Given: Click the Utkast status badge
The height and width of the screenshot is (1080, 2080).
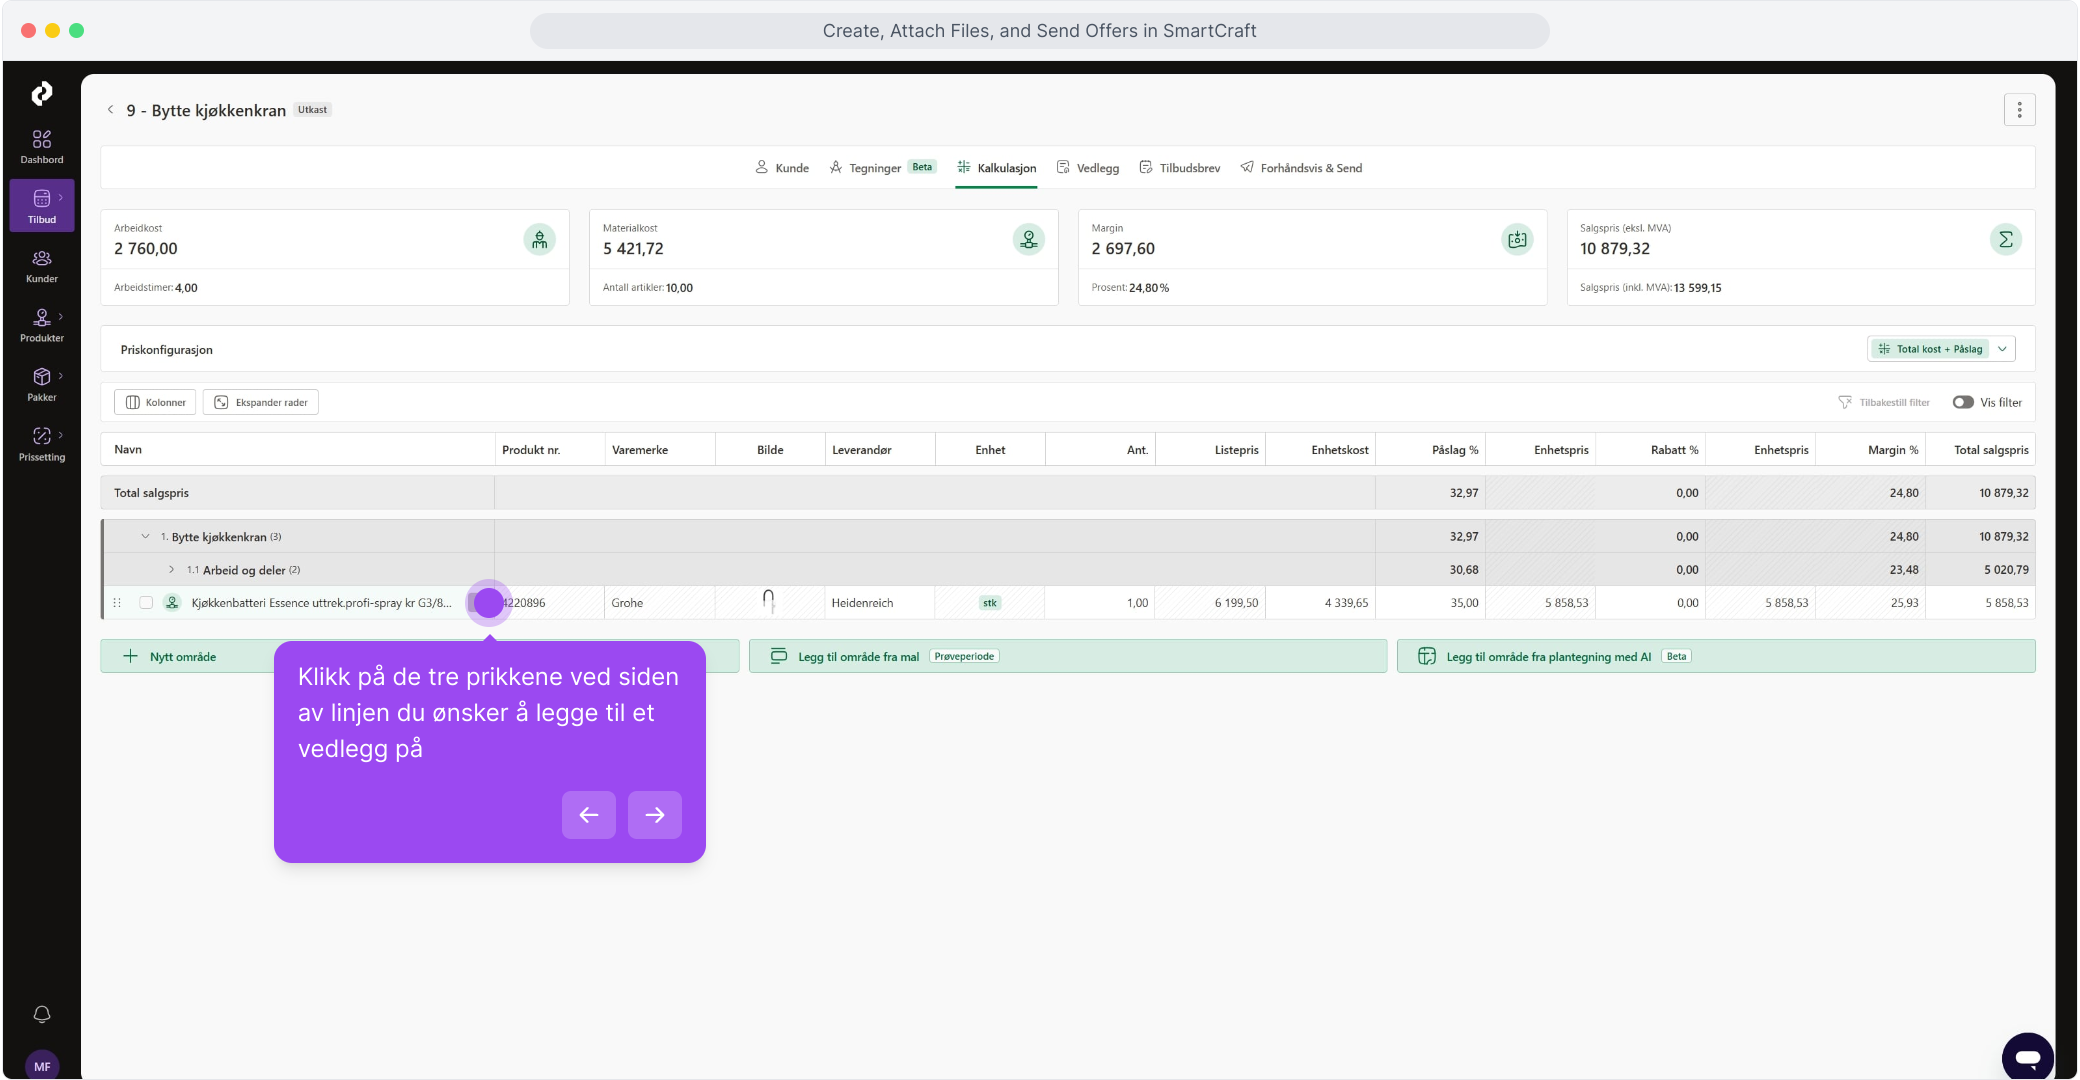Looking at the screenshot, I should [x=312, y=110].
